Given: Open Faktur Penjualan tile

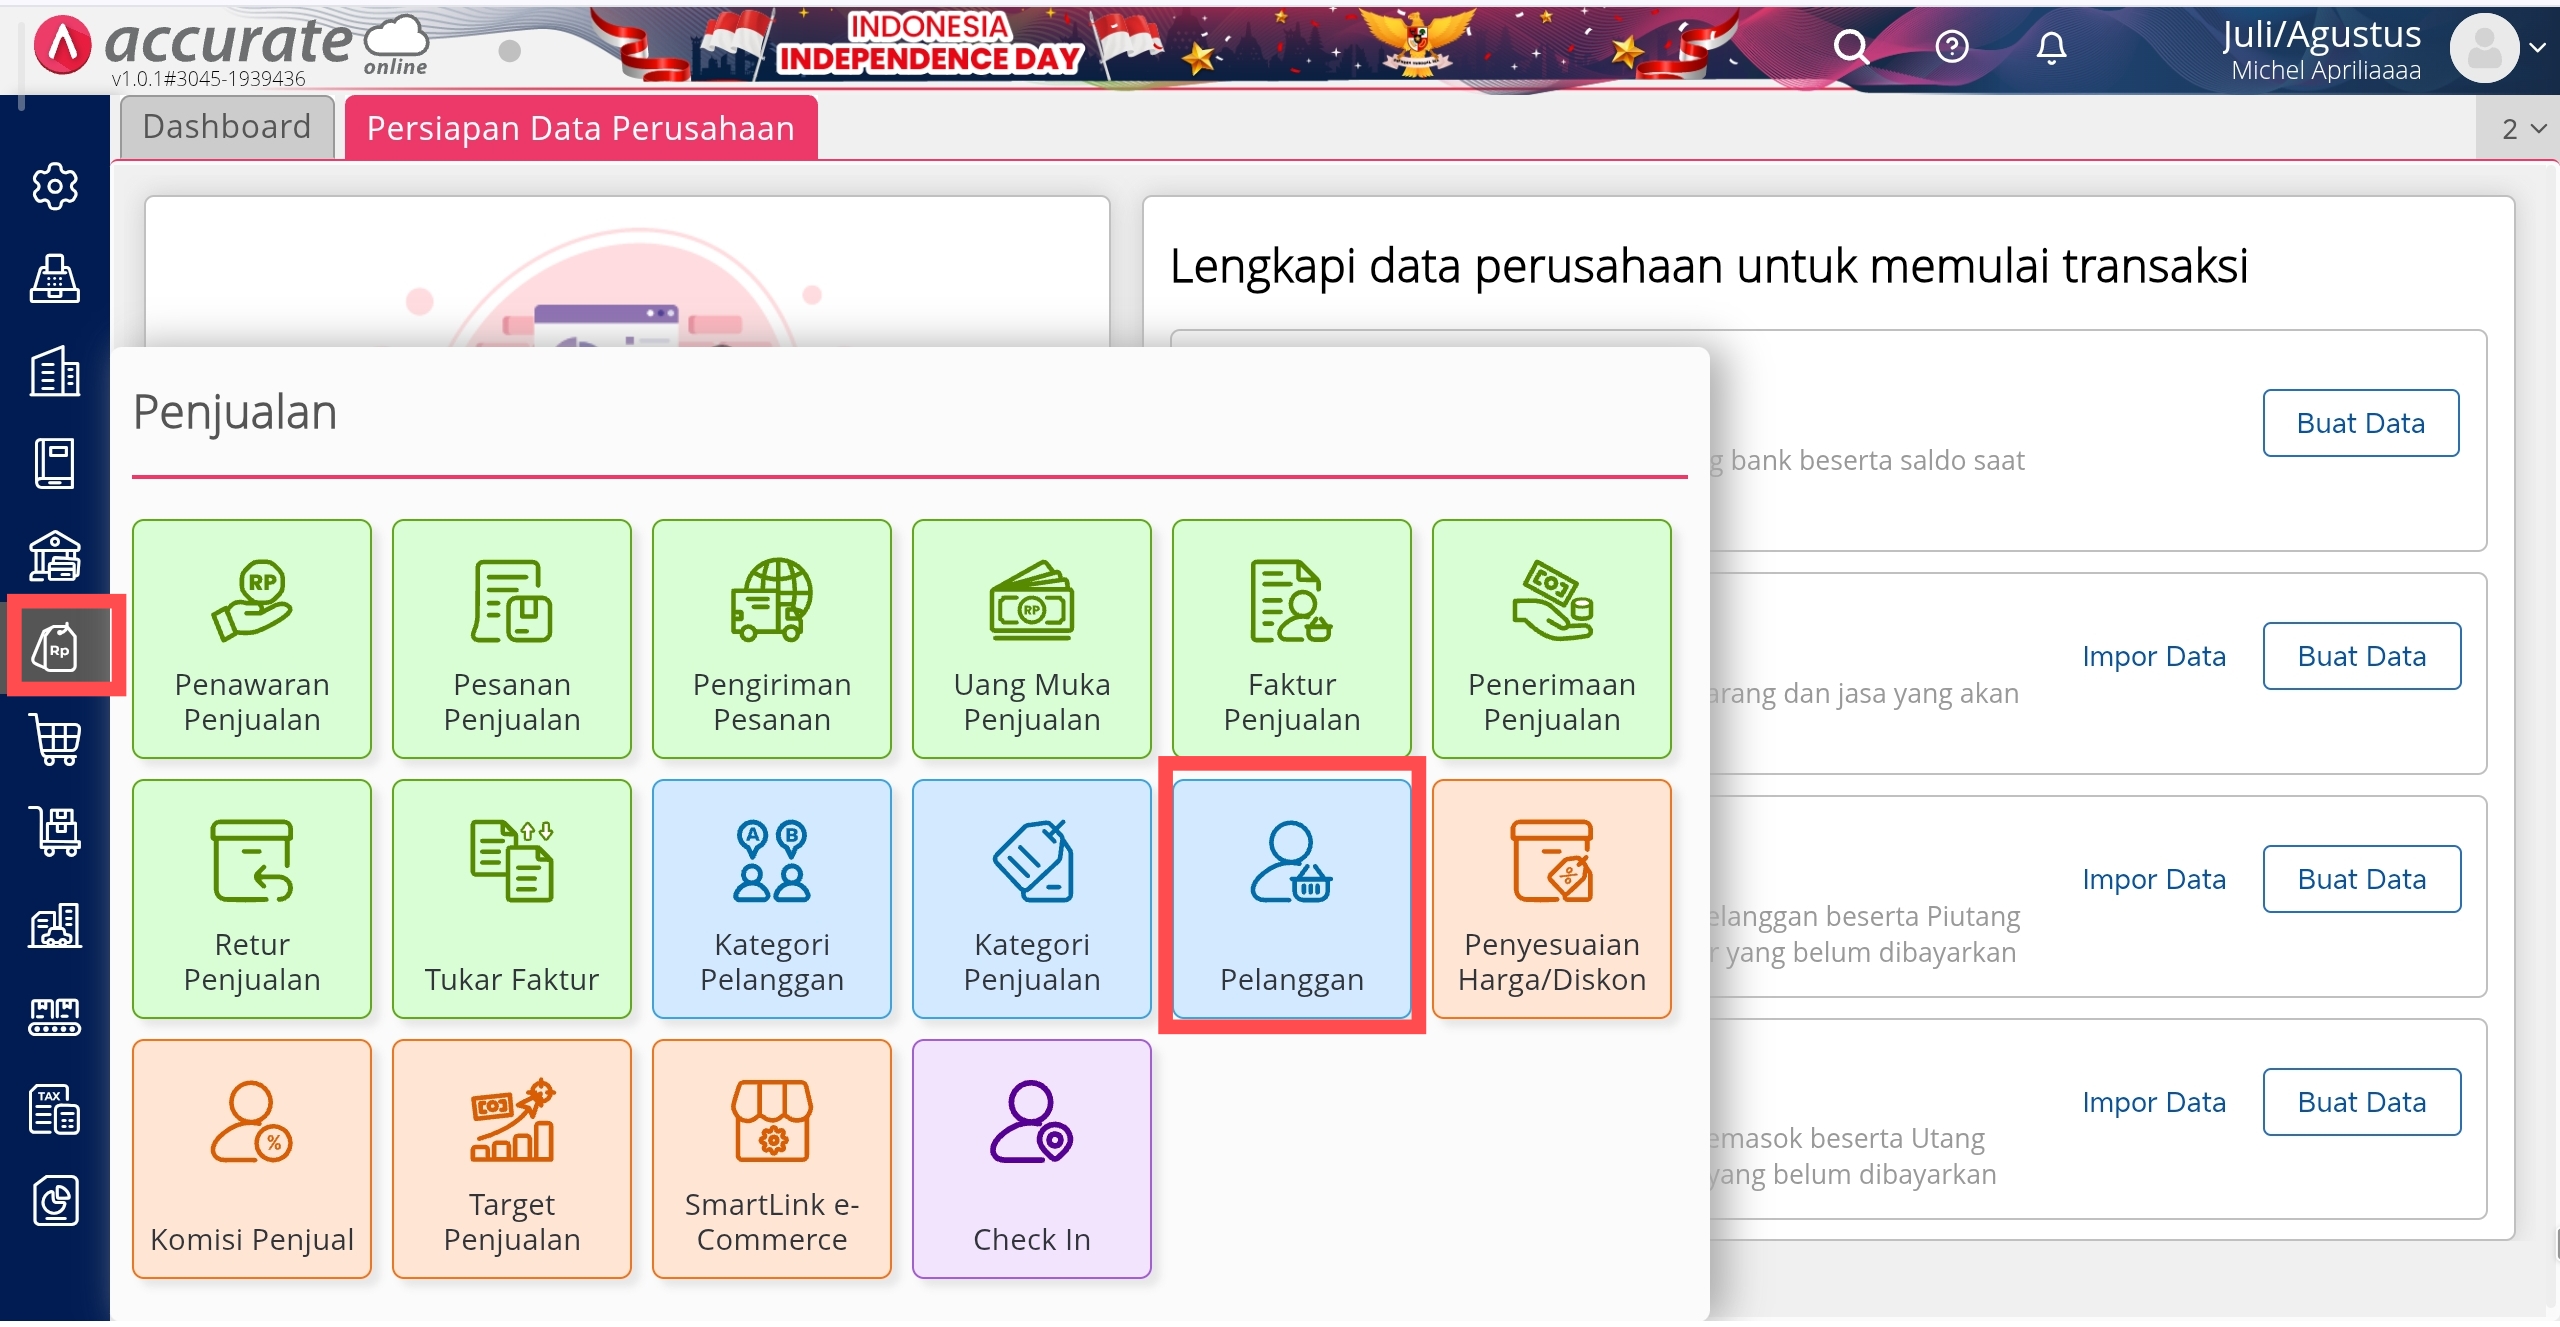Looking at the screenshot, I should [x=1291, y=638].
